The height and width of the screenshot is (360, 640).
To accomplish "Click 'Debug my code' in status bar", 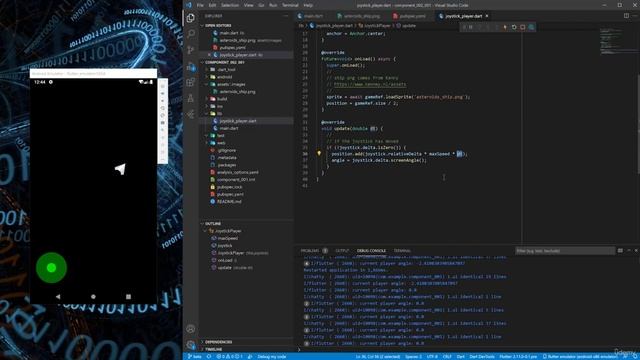I will (271, 356).
